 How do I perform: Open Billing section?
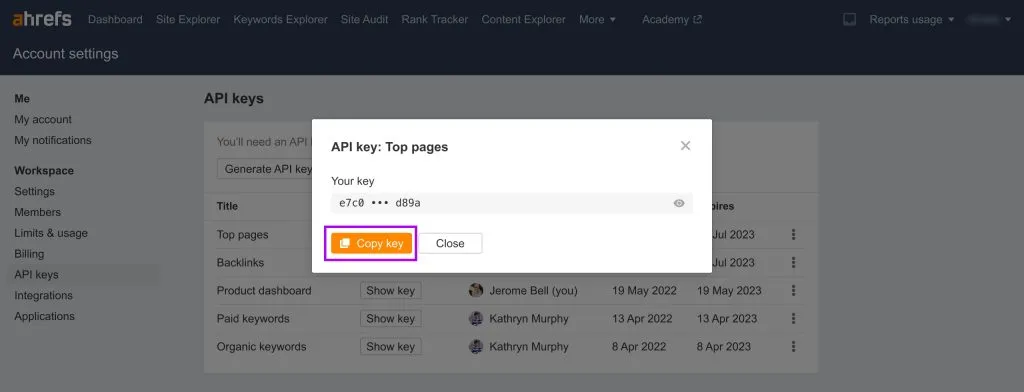coord(29,253)
